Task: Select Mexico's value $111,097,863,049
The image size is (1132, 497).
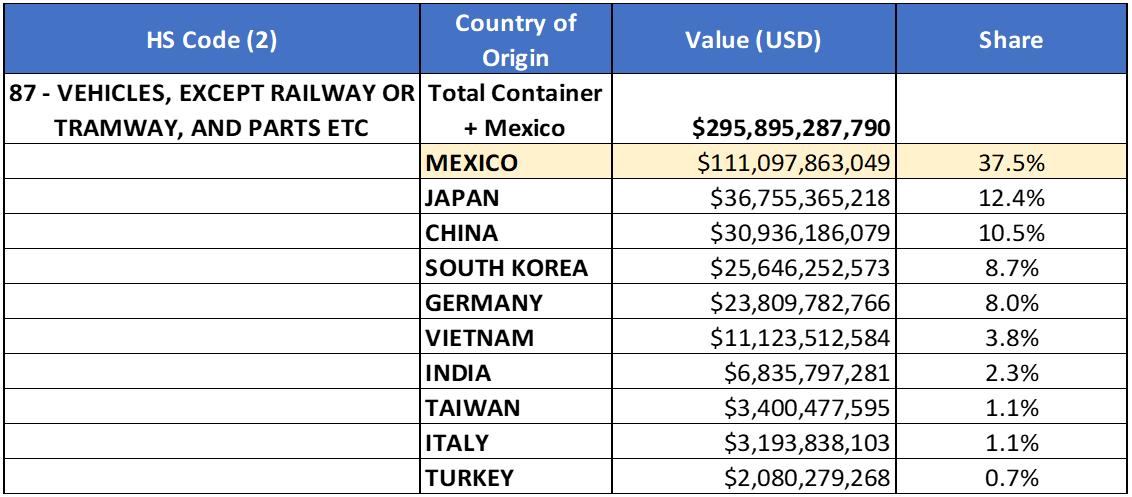Action: tap(785, 163)
